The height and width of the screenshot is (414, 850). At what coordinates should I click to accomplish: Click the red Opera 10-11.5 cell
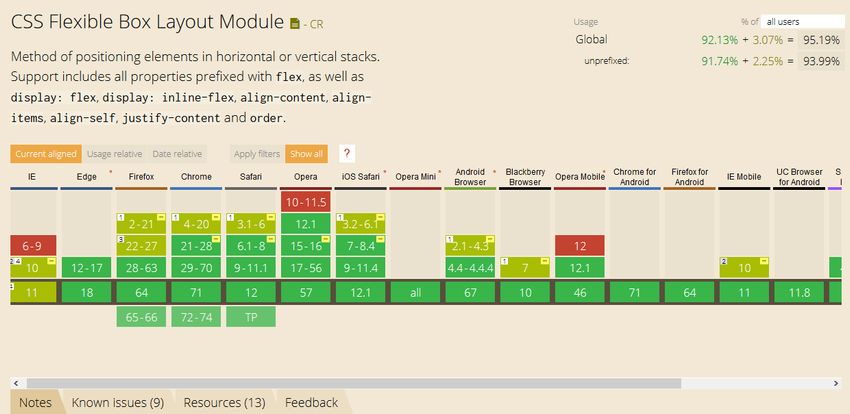(306, 202)
